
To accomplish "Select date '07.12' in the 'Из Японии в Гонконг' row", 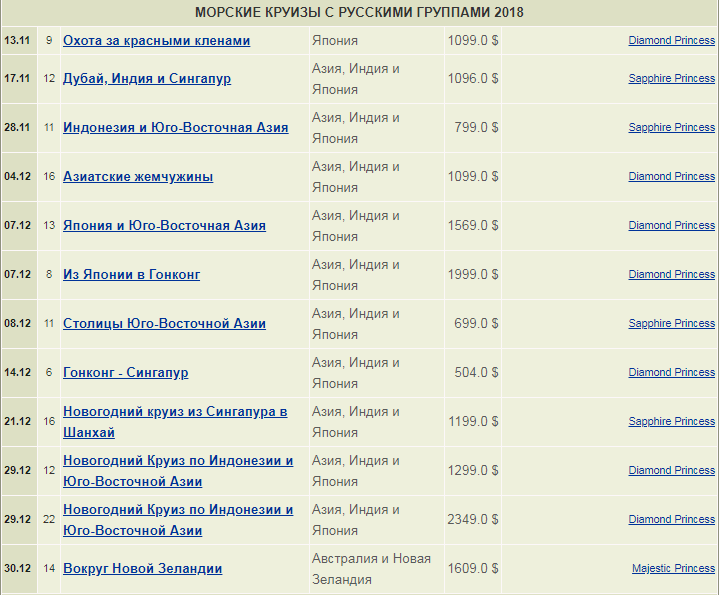I will (x=17, y=275).
